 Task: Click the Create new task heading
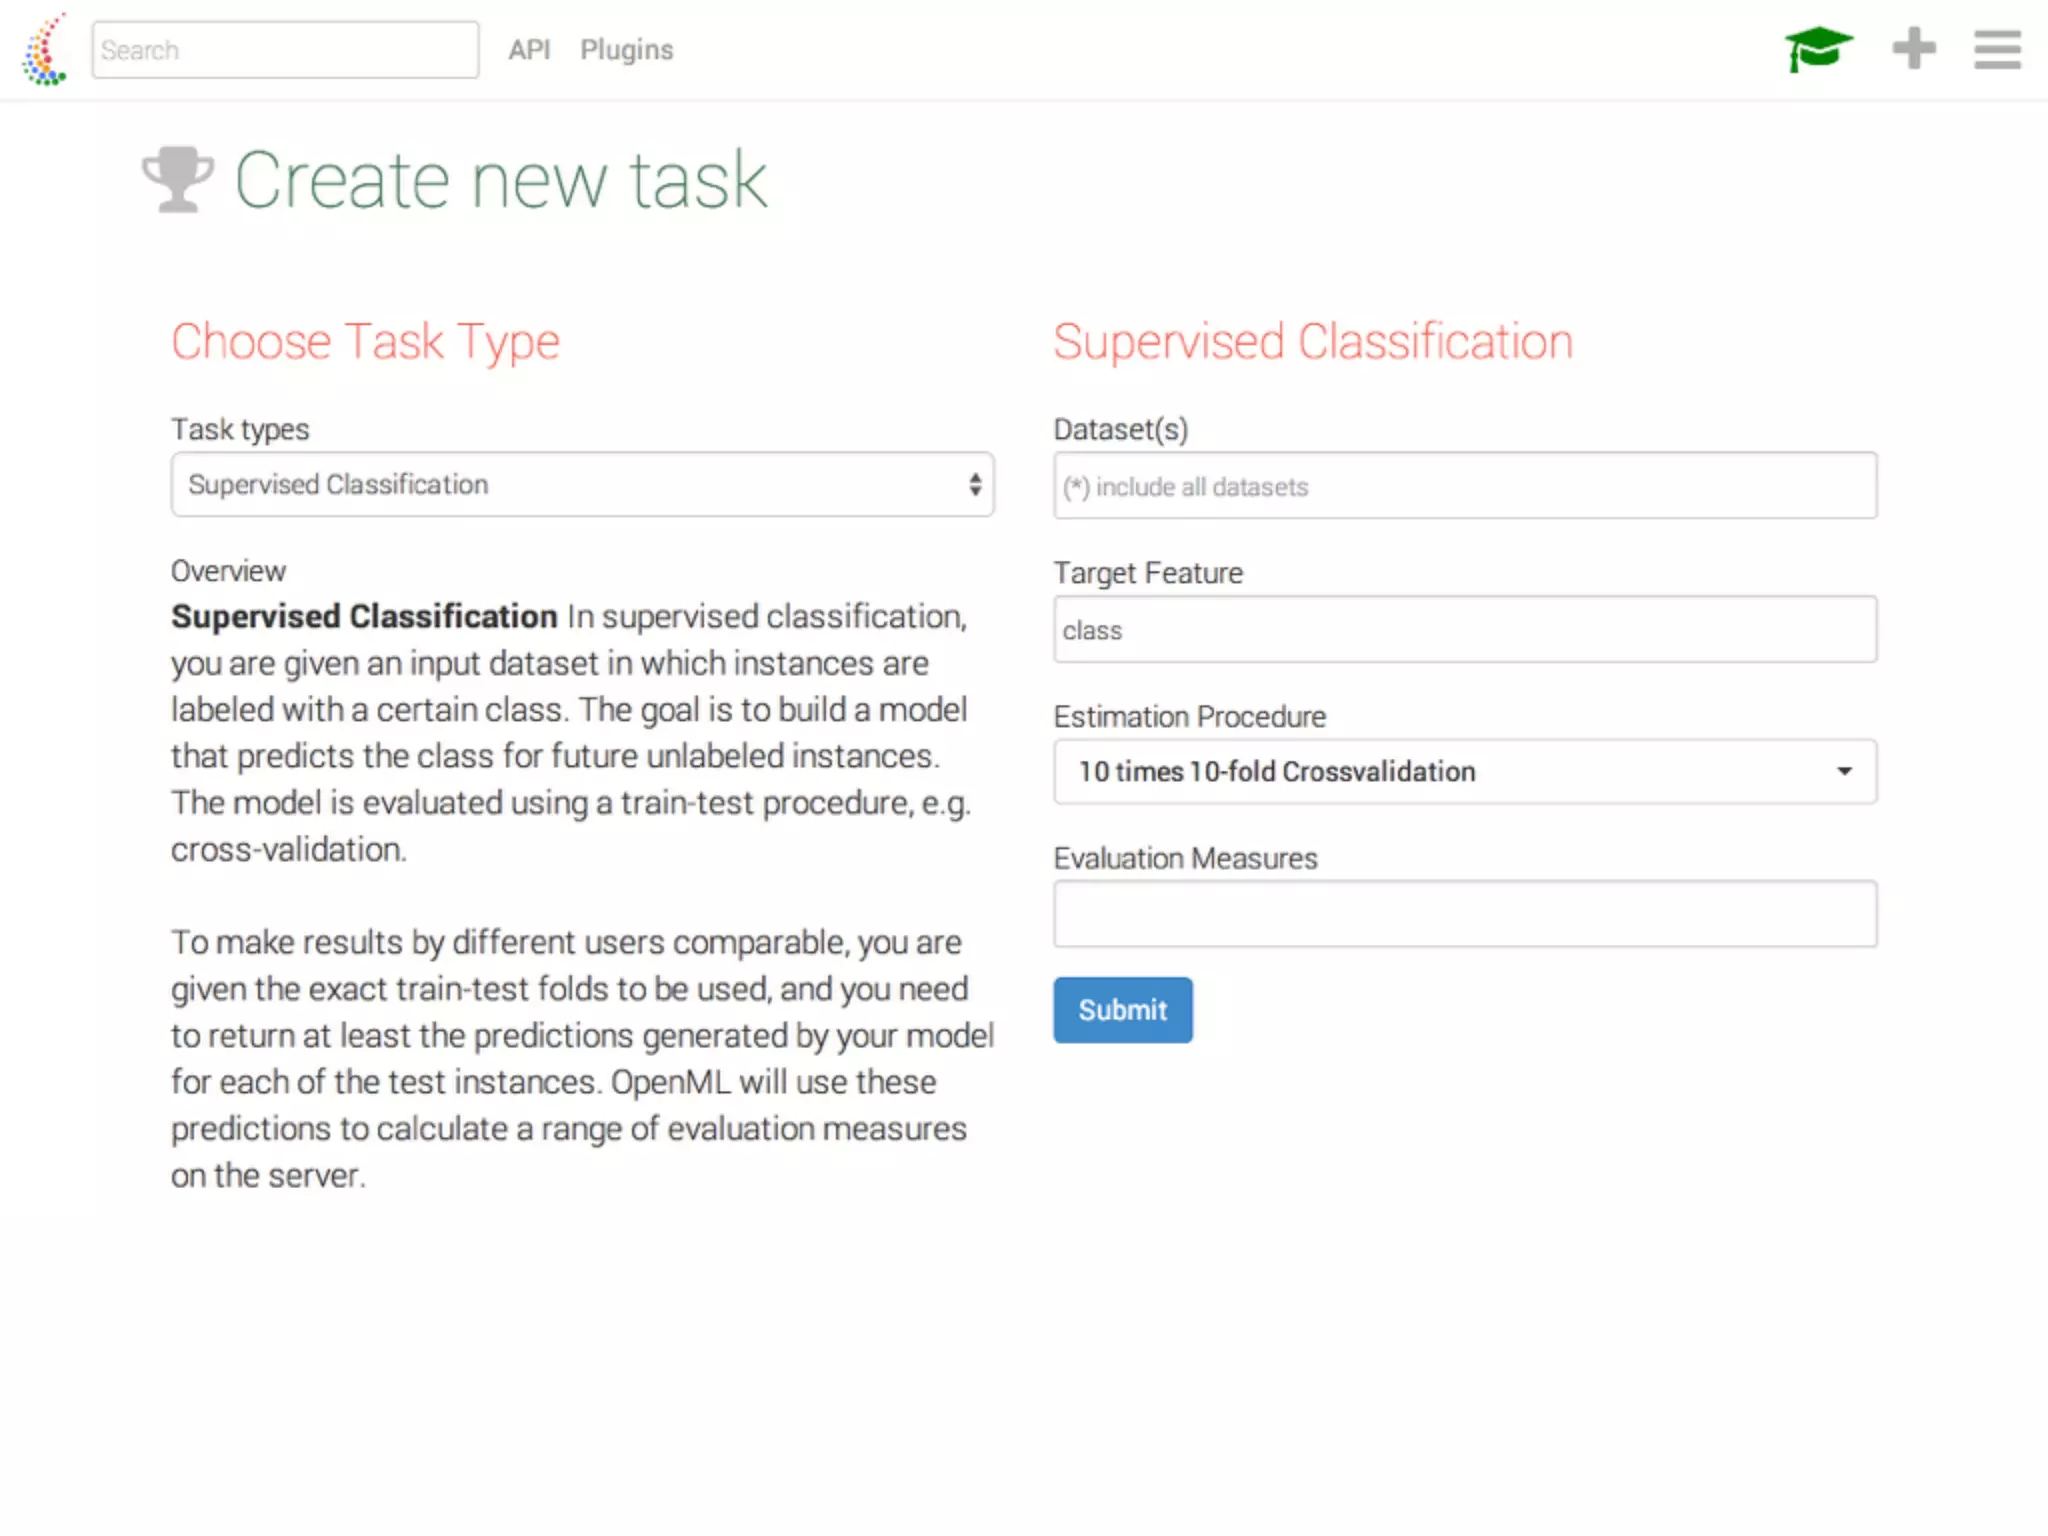[x=500, y=180]
